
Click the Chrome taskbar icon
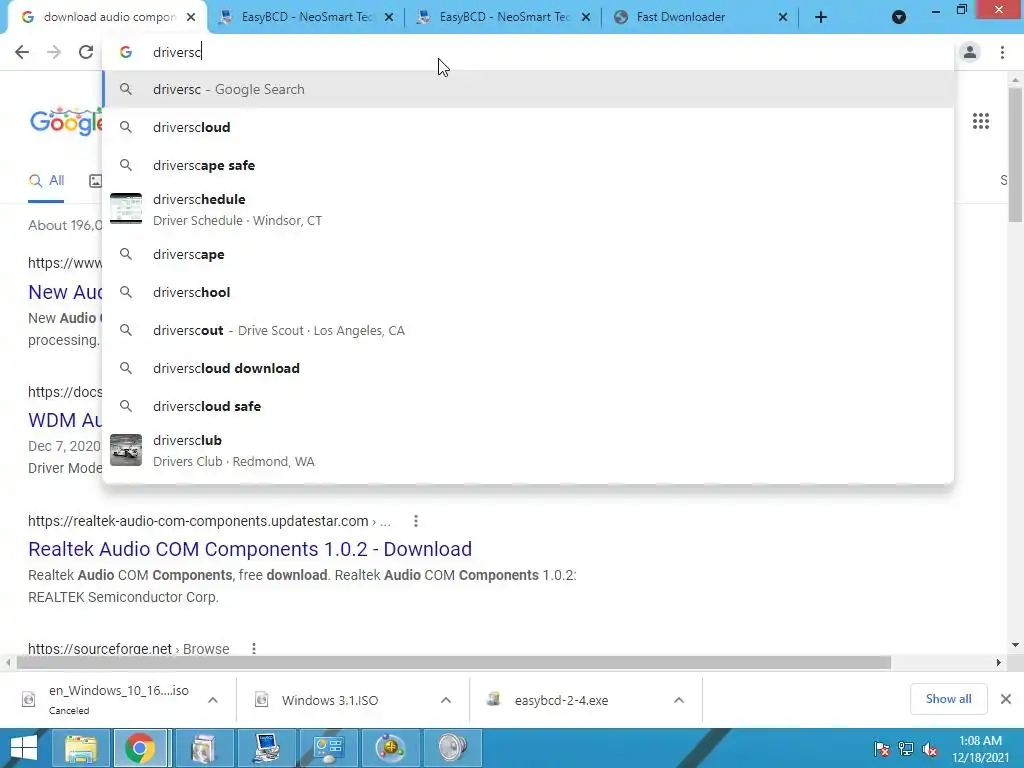(x=140, y=748)
